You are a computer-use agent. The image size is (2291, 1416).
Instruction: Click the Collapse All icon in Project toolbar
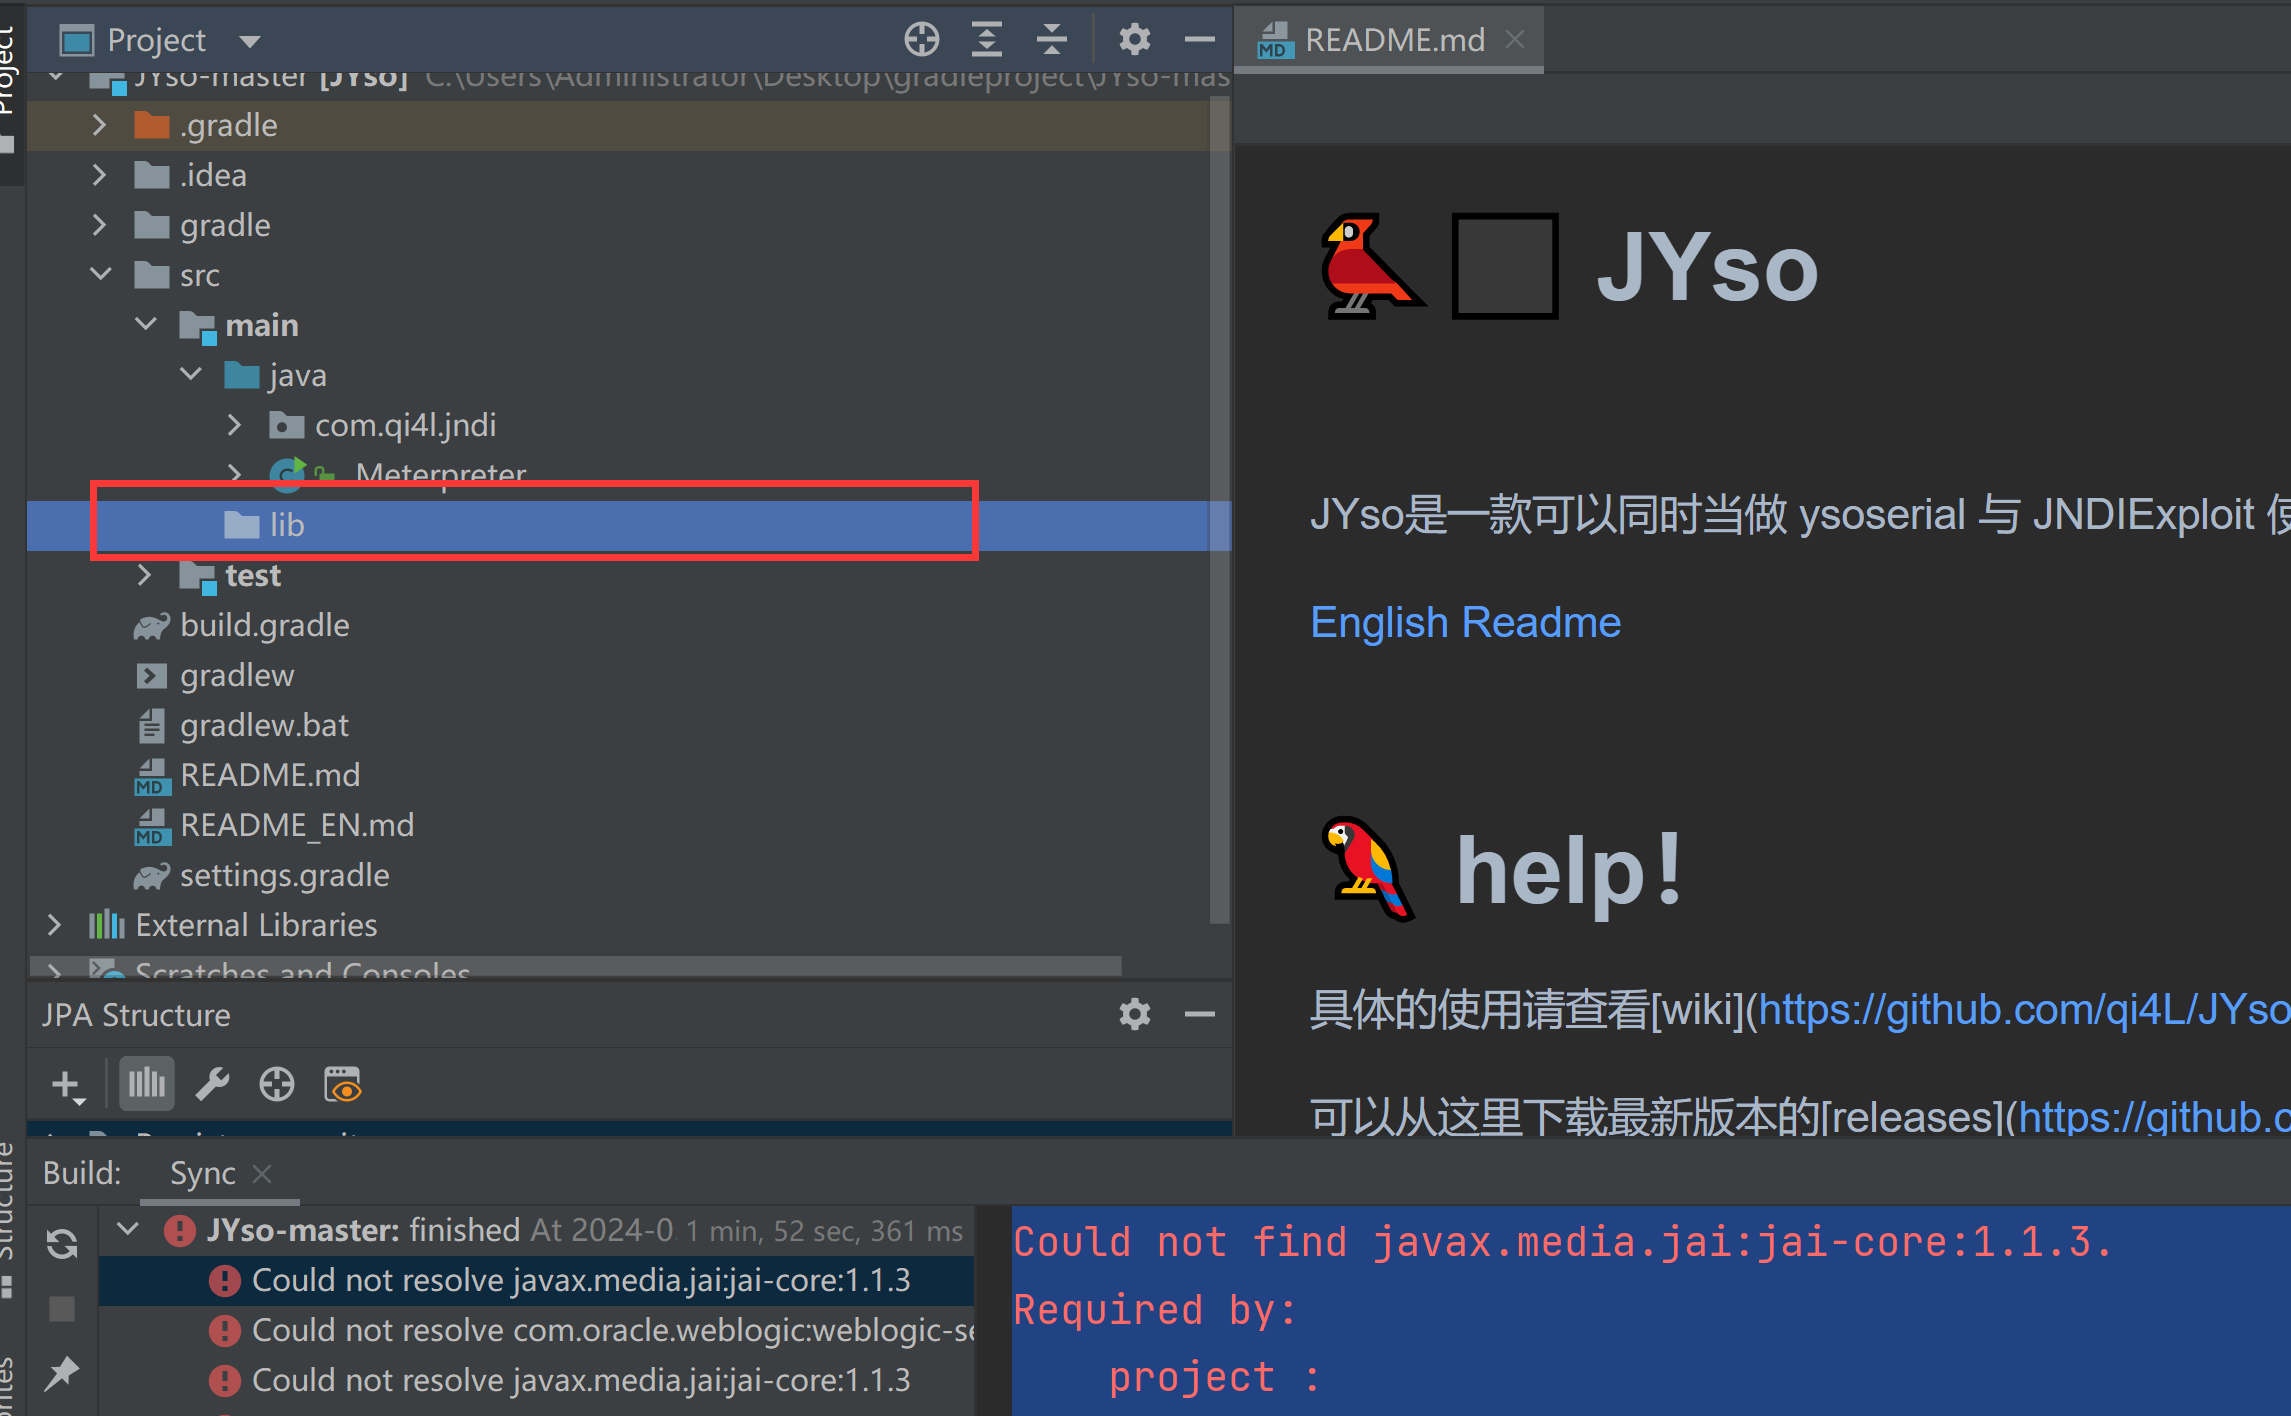[x=1051, y=40]
